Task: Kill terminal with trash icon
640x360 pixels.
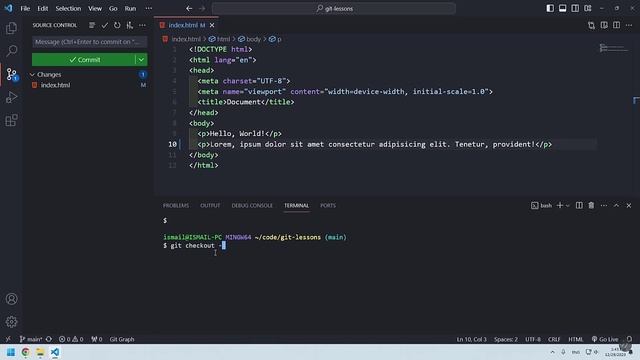Action: [x=591, y=206]
